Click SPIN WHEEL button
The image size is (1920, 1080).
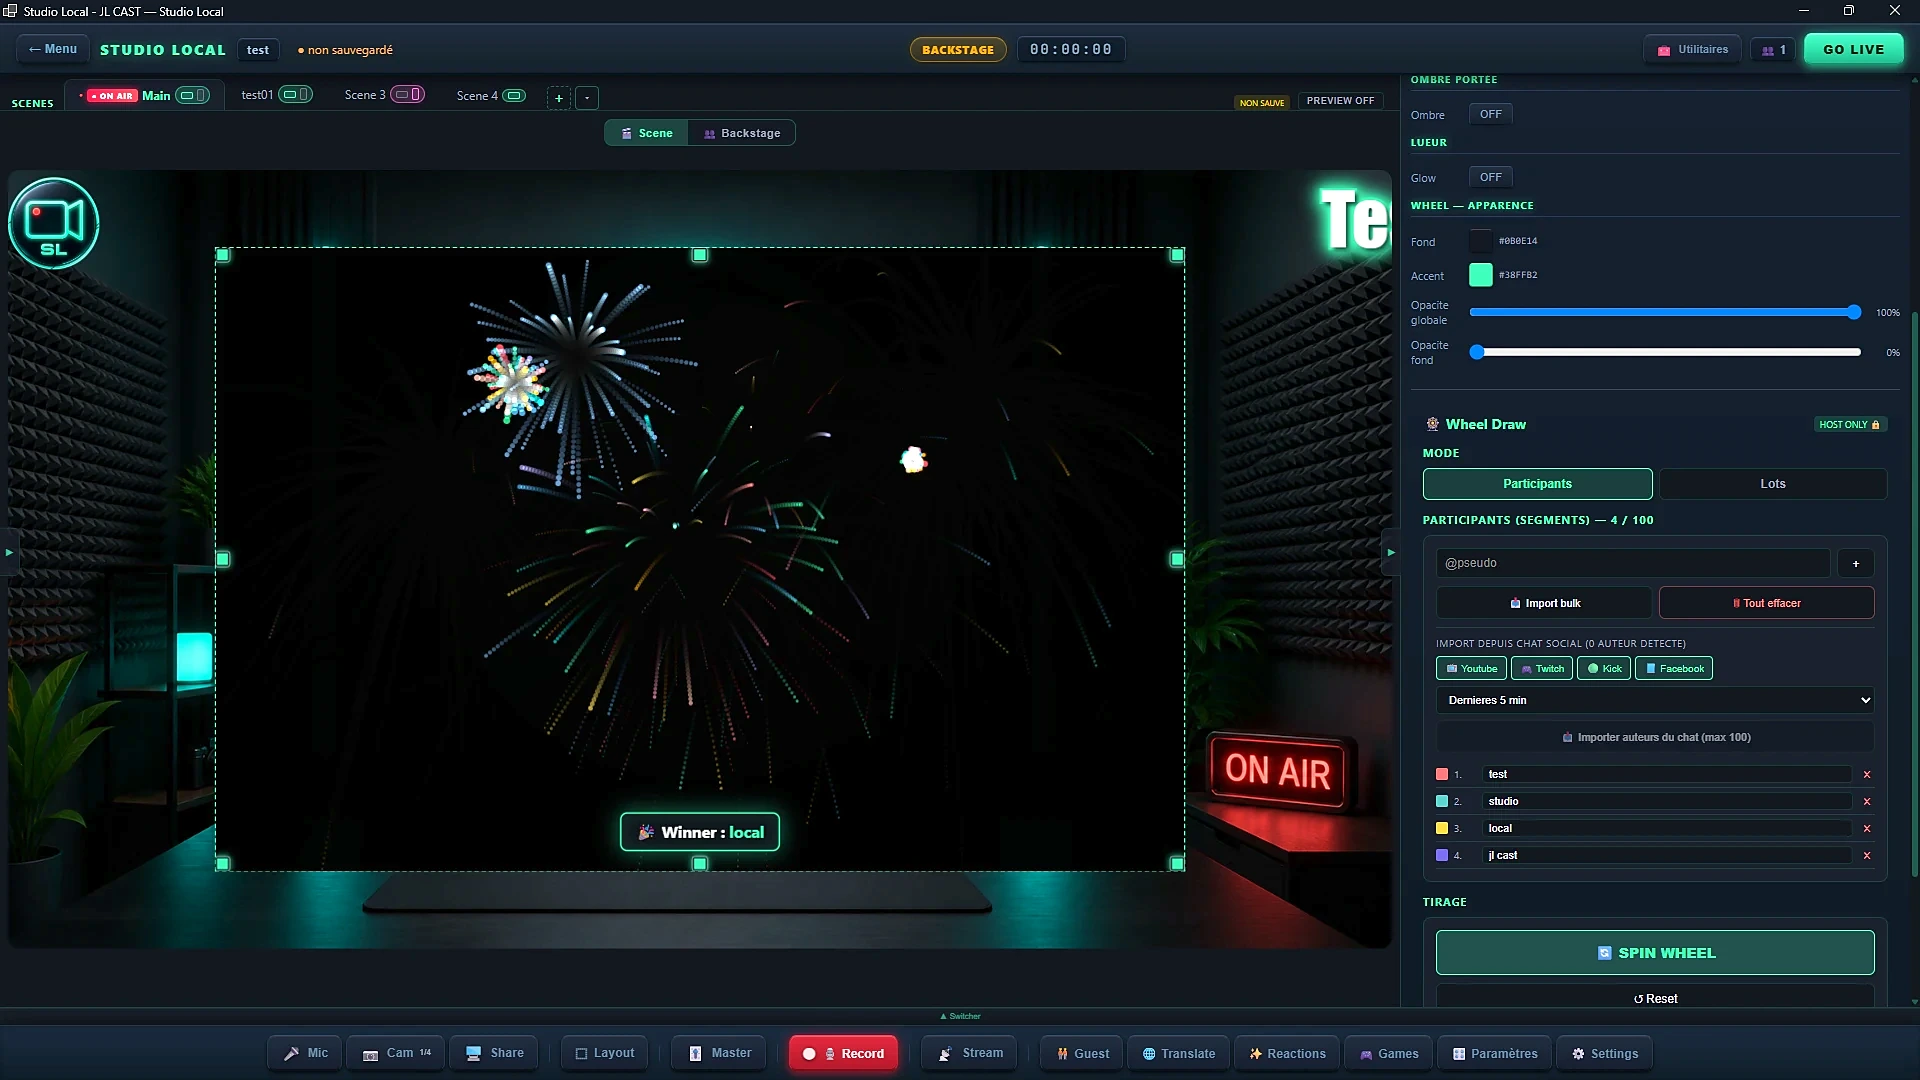(x=1655, y=953)
